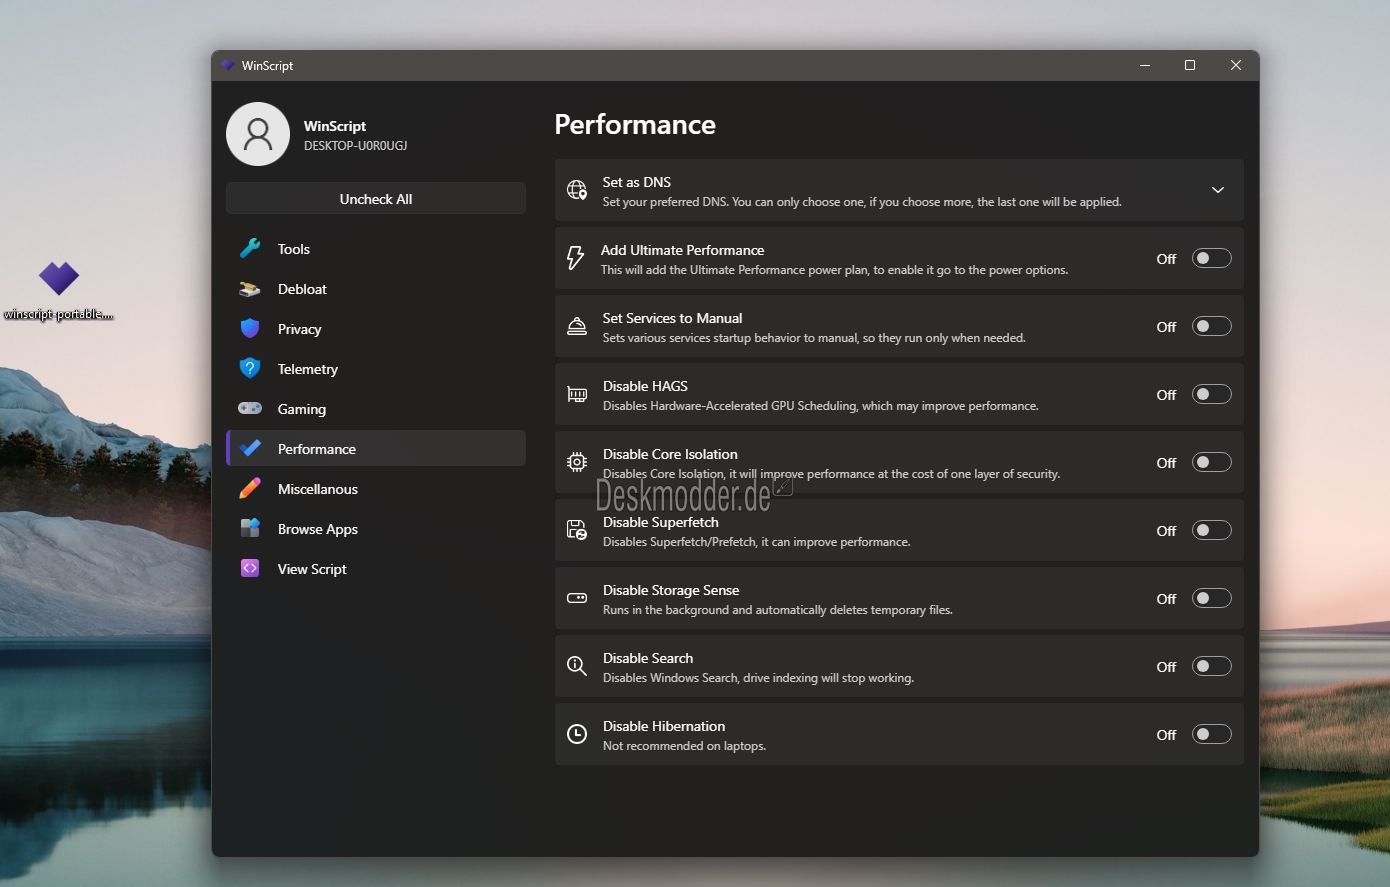Minimize the WinScript window

click(x=1145, y=65)
